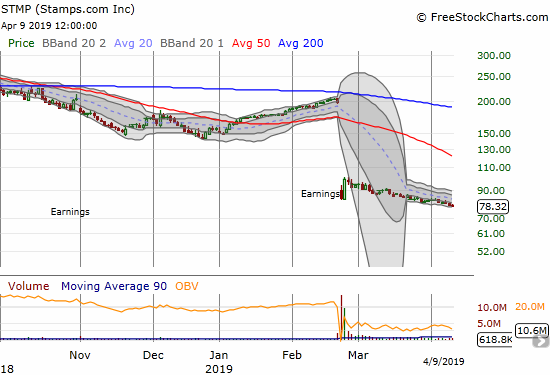Click the Jan month axis label
Screen dimensions: 550x375
[219, 355]
